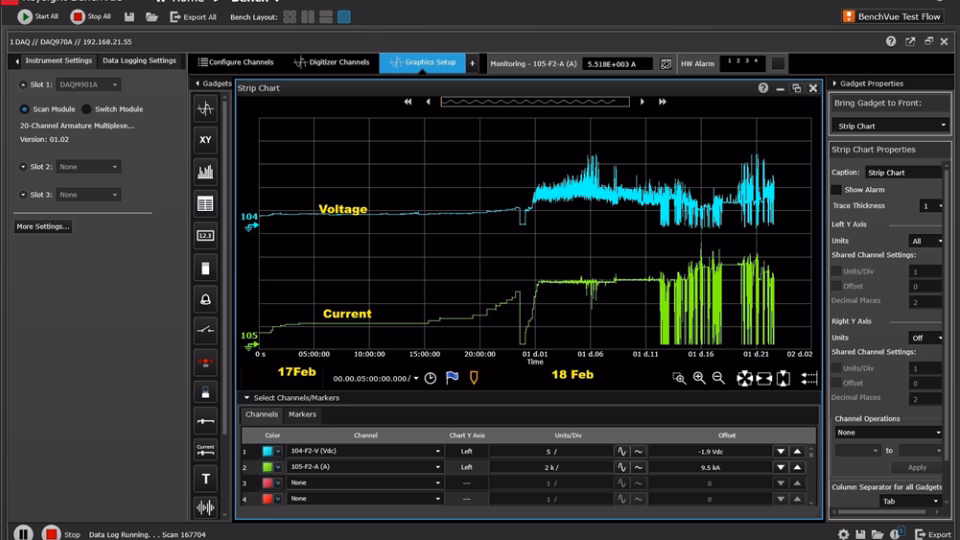
Task: Select the Scan Module radio button
Action: [25, 109]
